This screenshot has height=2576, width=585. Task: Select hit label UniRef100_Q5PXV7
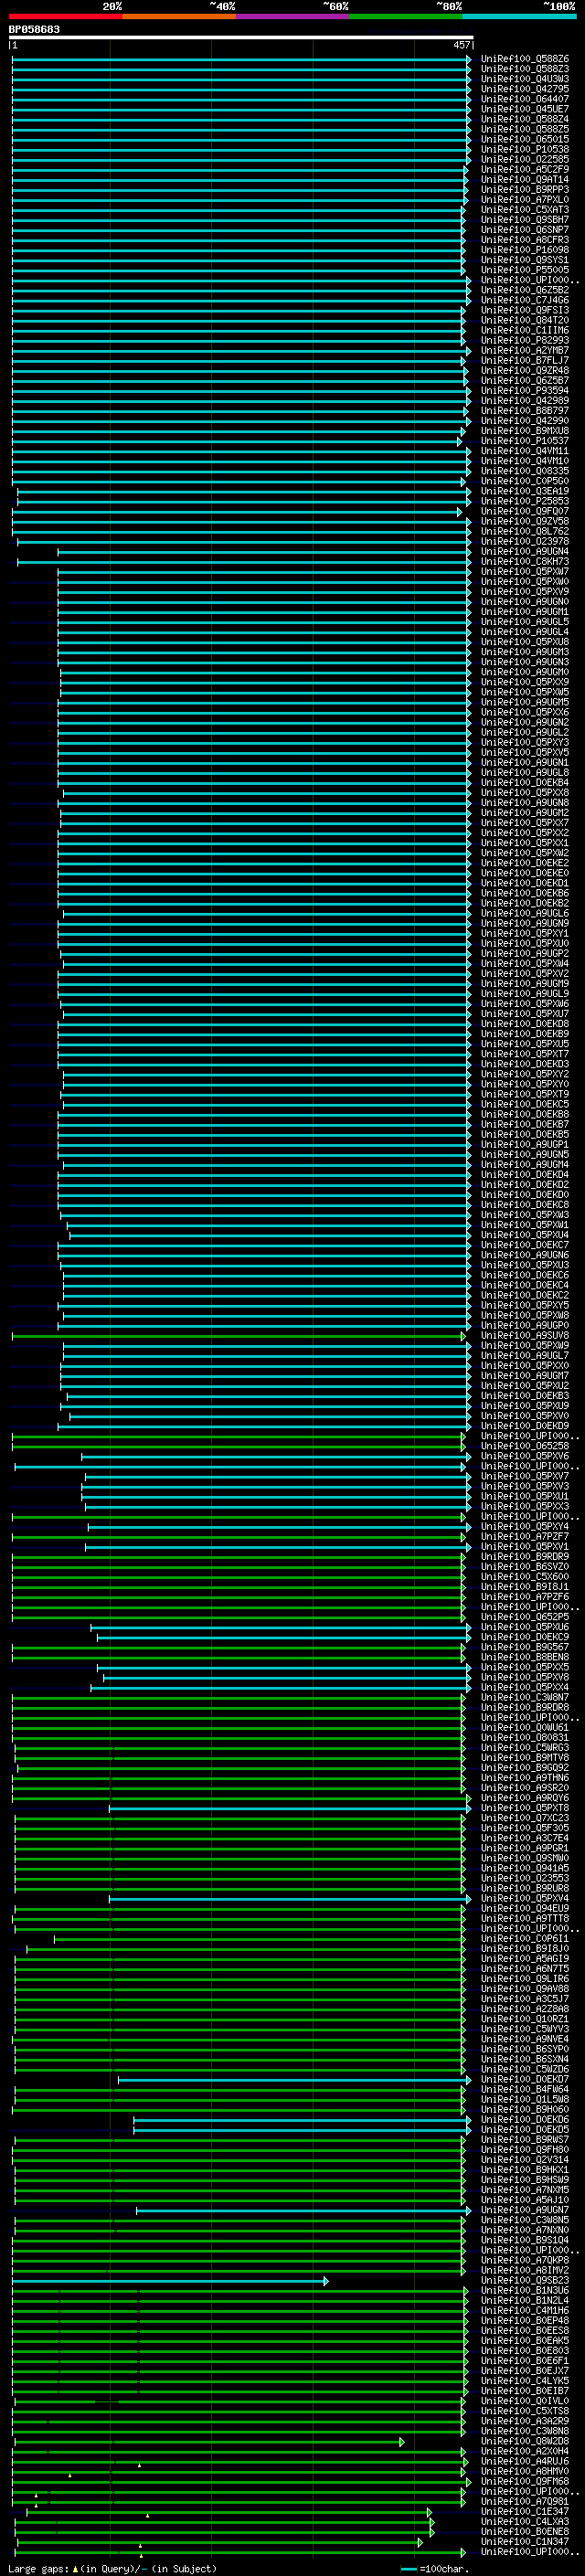coord(525,1476)
